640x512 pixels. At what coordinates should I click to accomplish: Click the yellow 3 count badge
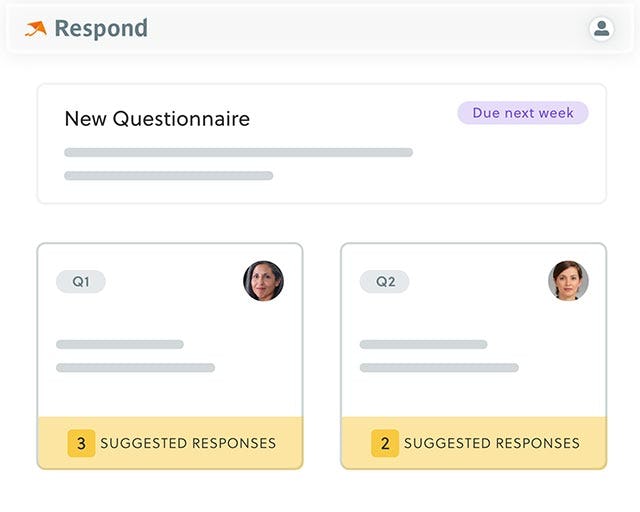point(81,443)
